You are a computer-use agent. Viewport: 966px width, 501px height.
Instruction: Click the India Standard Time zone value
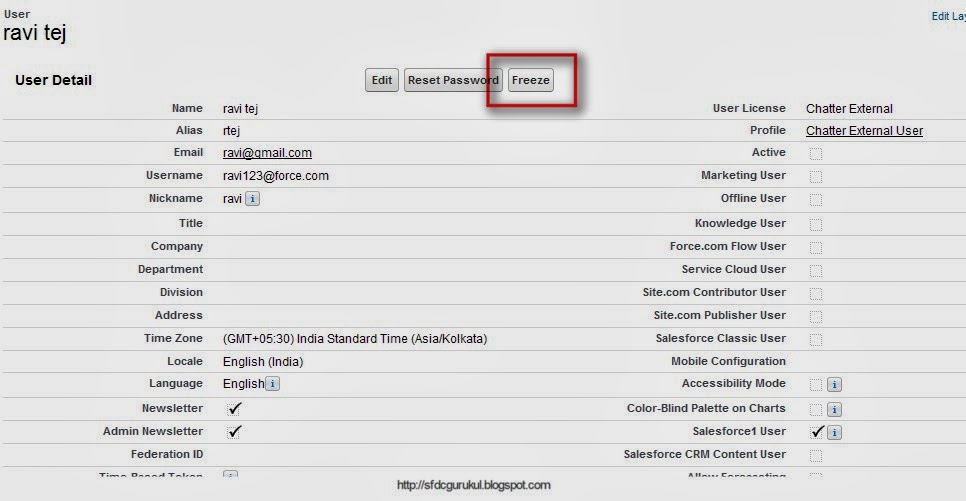pyautogui.click(x=355, y=338)
